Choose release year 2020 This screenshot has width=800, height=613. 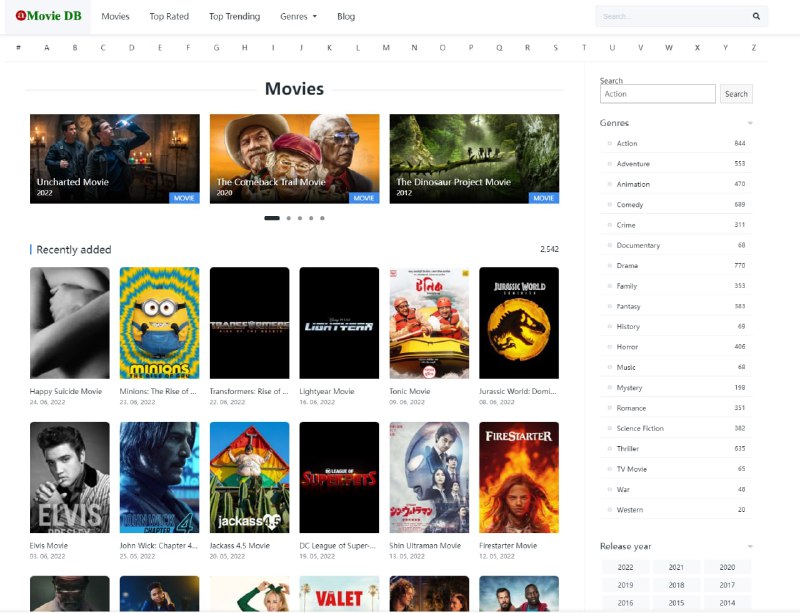(x=727, y=567)
